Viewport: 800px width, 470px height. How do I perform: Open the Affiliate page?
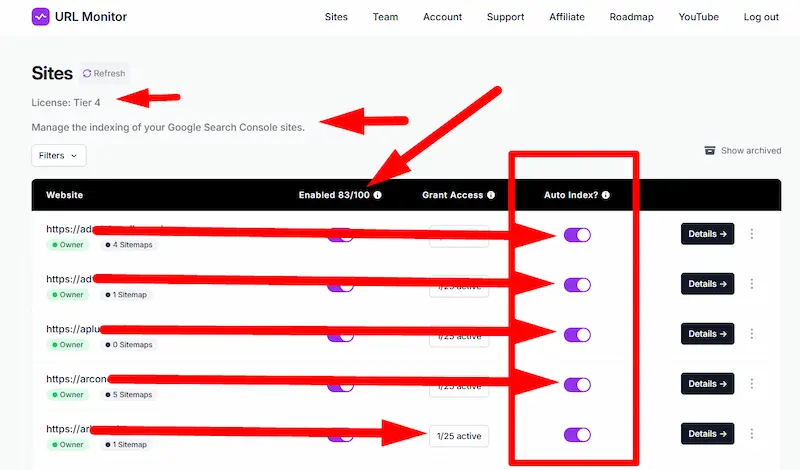(567, 17)
